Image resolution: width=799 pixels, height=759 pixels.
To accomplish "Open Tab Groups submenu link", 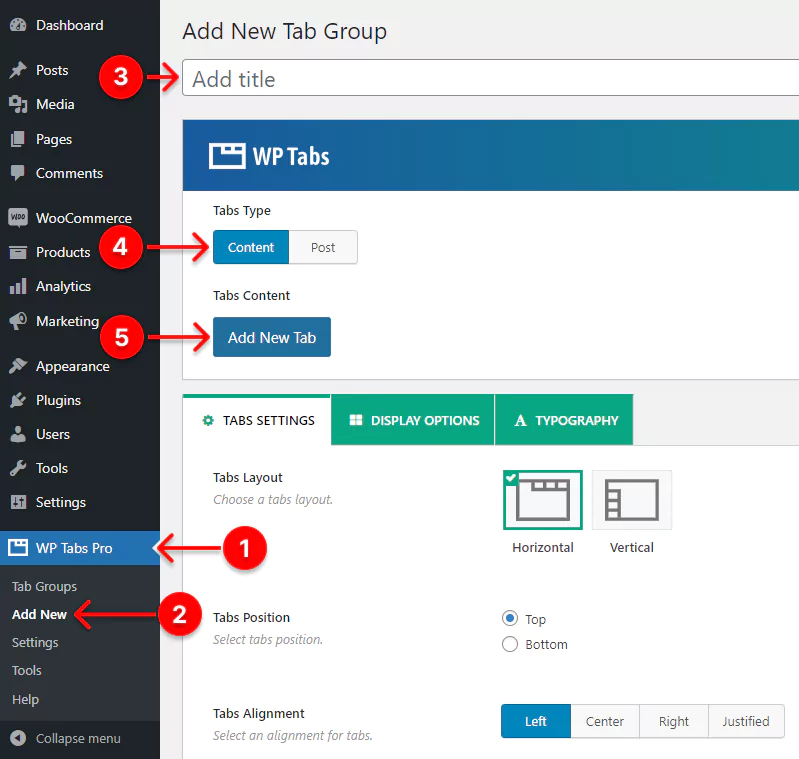I will point(44,586).
